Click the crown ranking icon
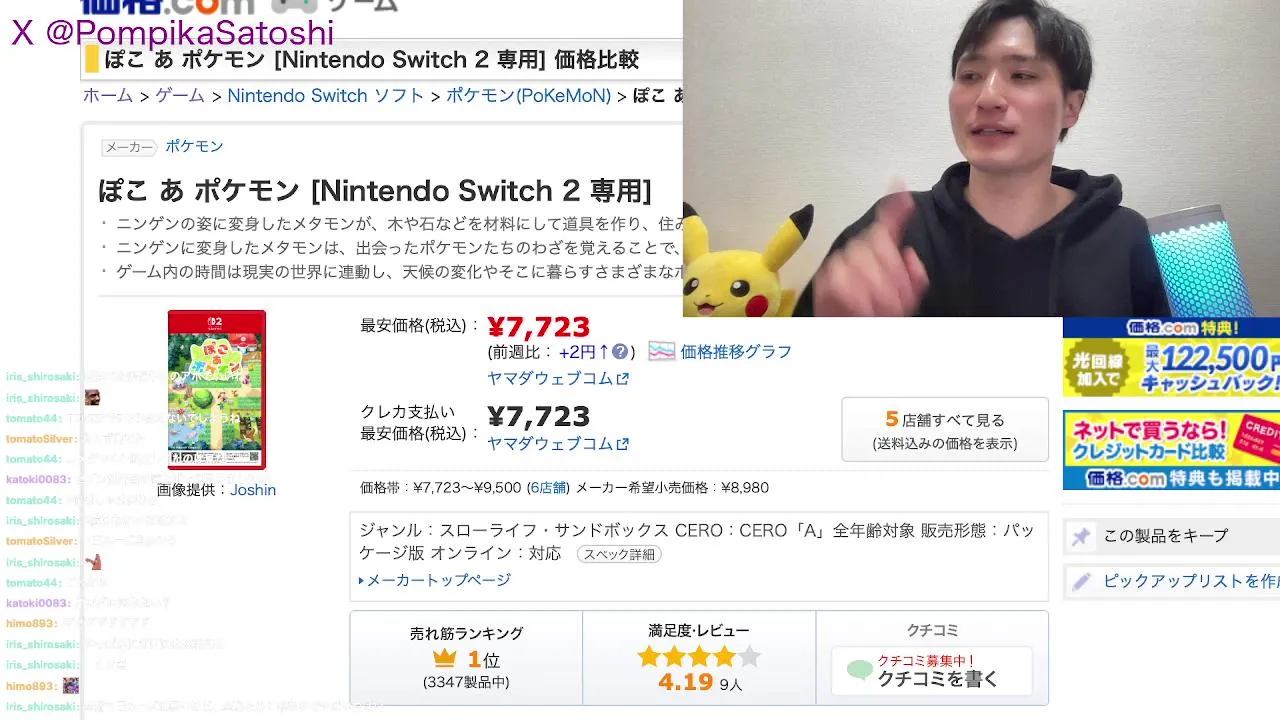The image size is (1280, 720). tap(445, 659)
